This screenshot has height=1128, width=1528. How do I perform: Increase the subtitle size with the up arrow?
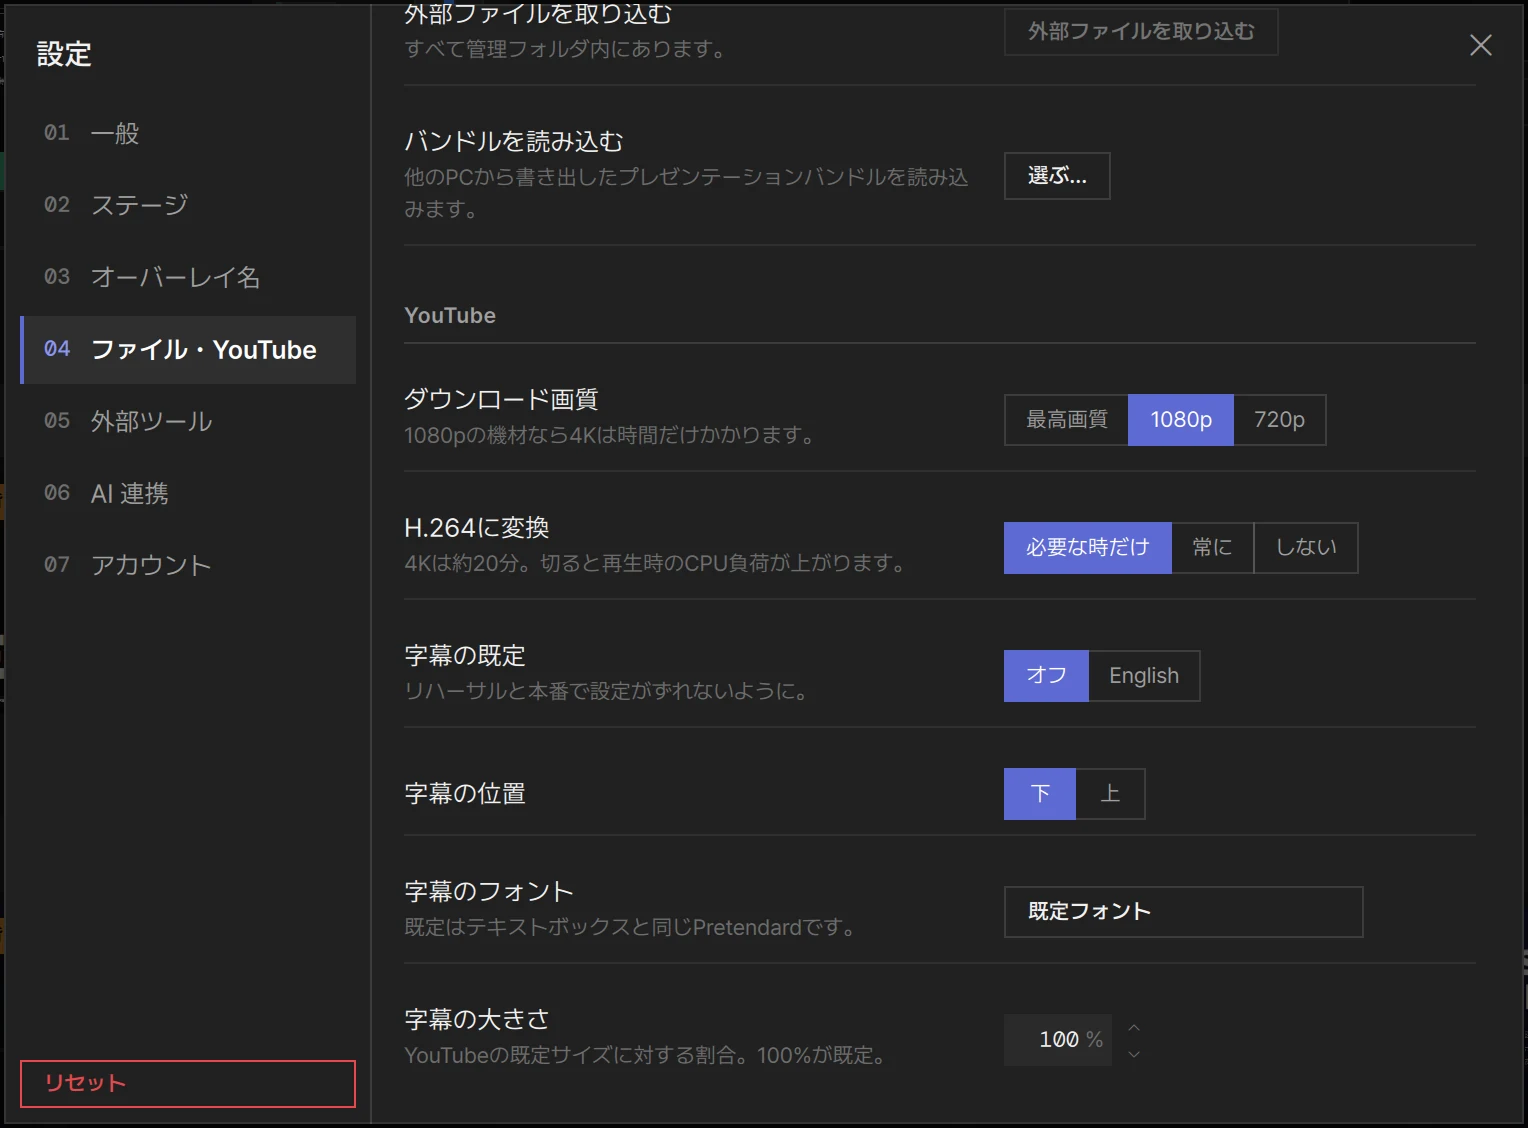pyautogui.click(x=1134, y=1028)
